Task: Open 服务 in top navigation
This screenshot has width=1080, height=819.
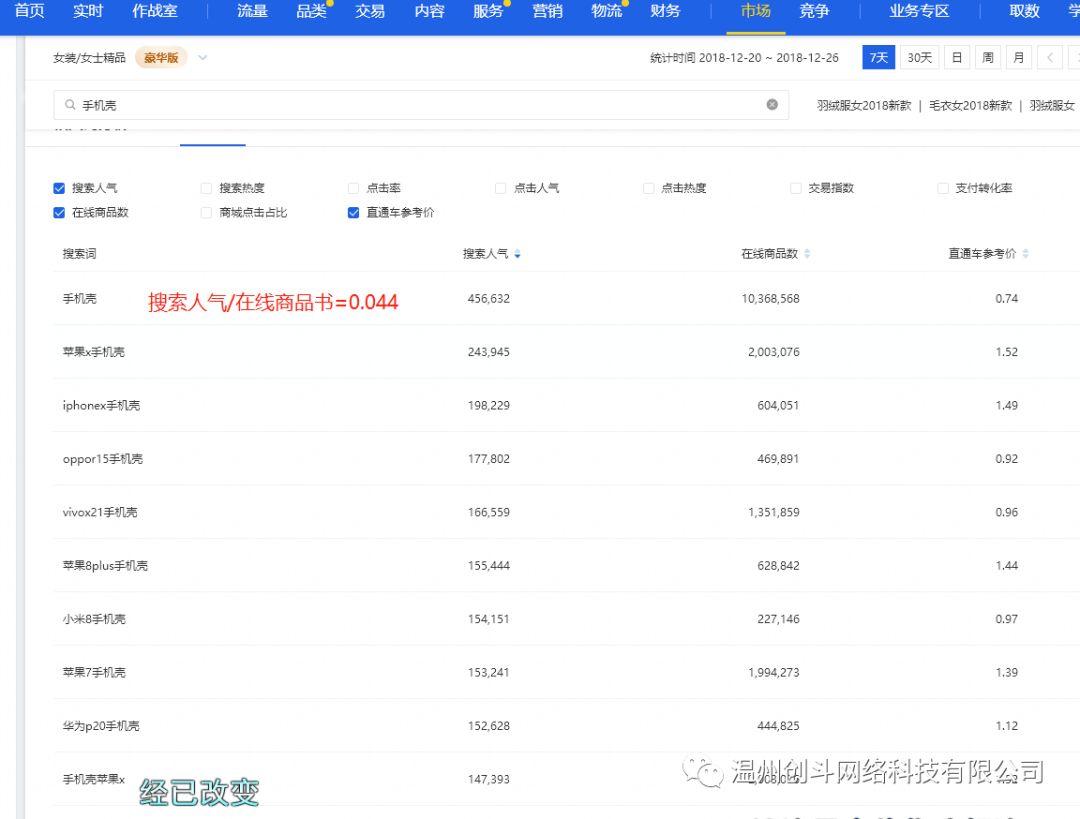Action: click(x=488, y=11)
